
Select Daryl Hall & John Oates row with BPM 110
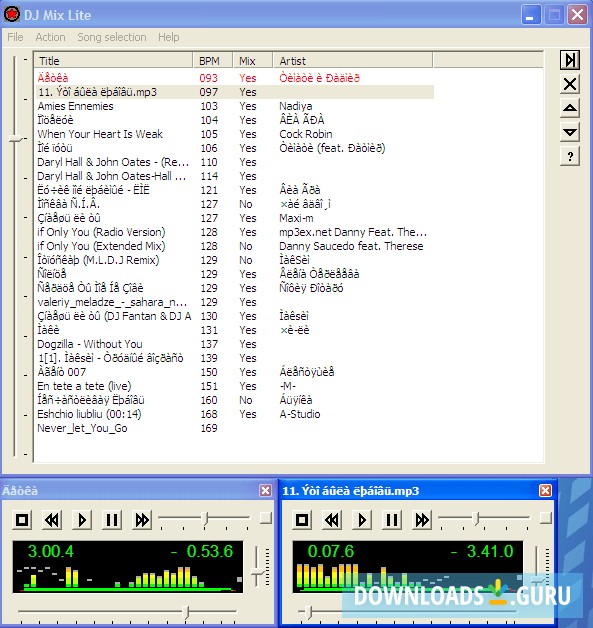pos(235,162)
